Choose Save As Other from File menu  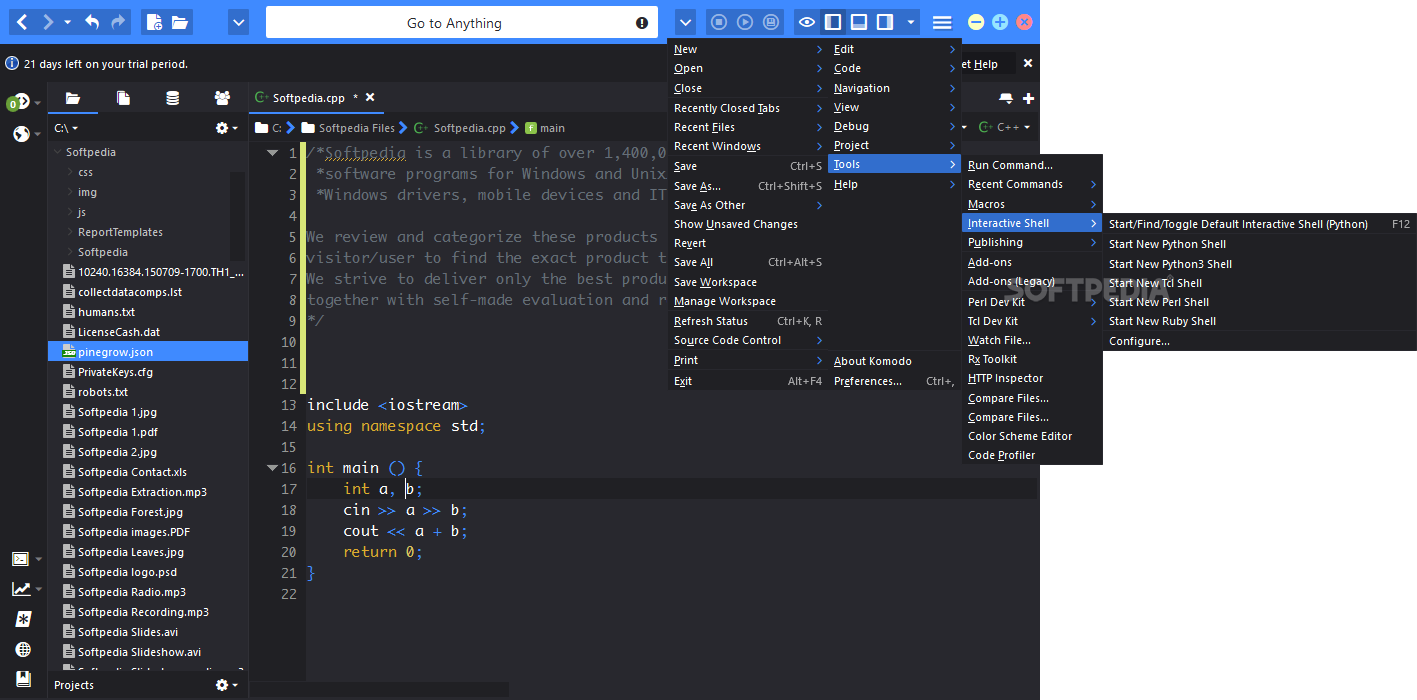747,205
